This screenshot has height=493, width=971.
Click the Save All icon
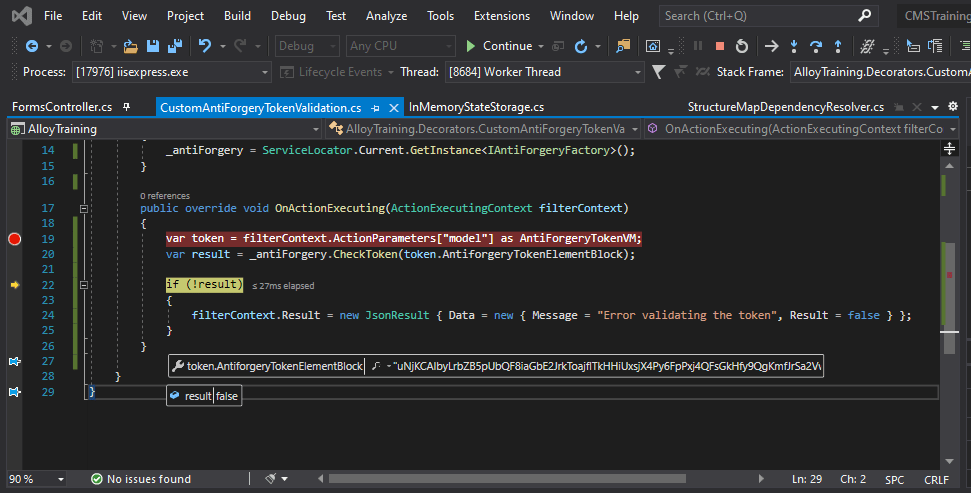point(175,46)
